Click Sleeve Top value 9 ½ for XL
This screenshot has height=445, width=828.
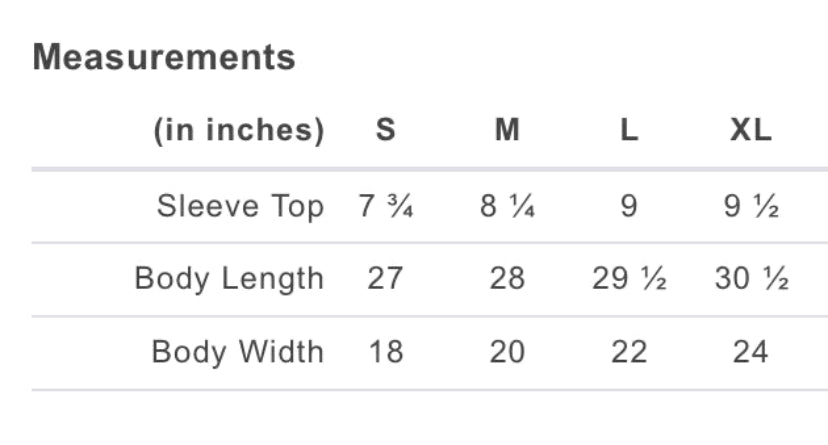[751, 206]
